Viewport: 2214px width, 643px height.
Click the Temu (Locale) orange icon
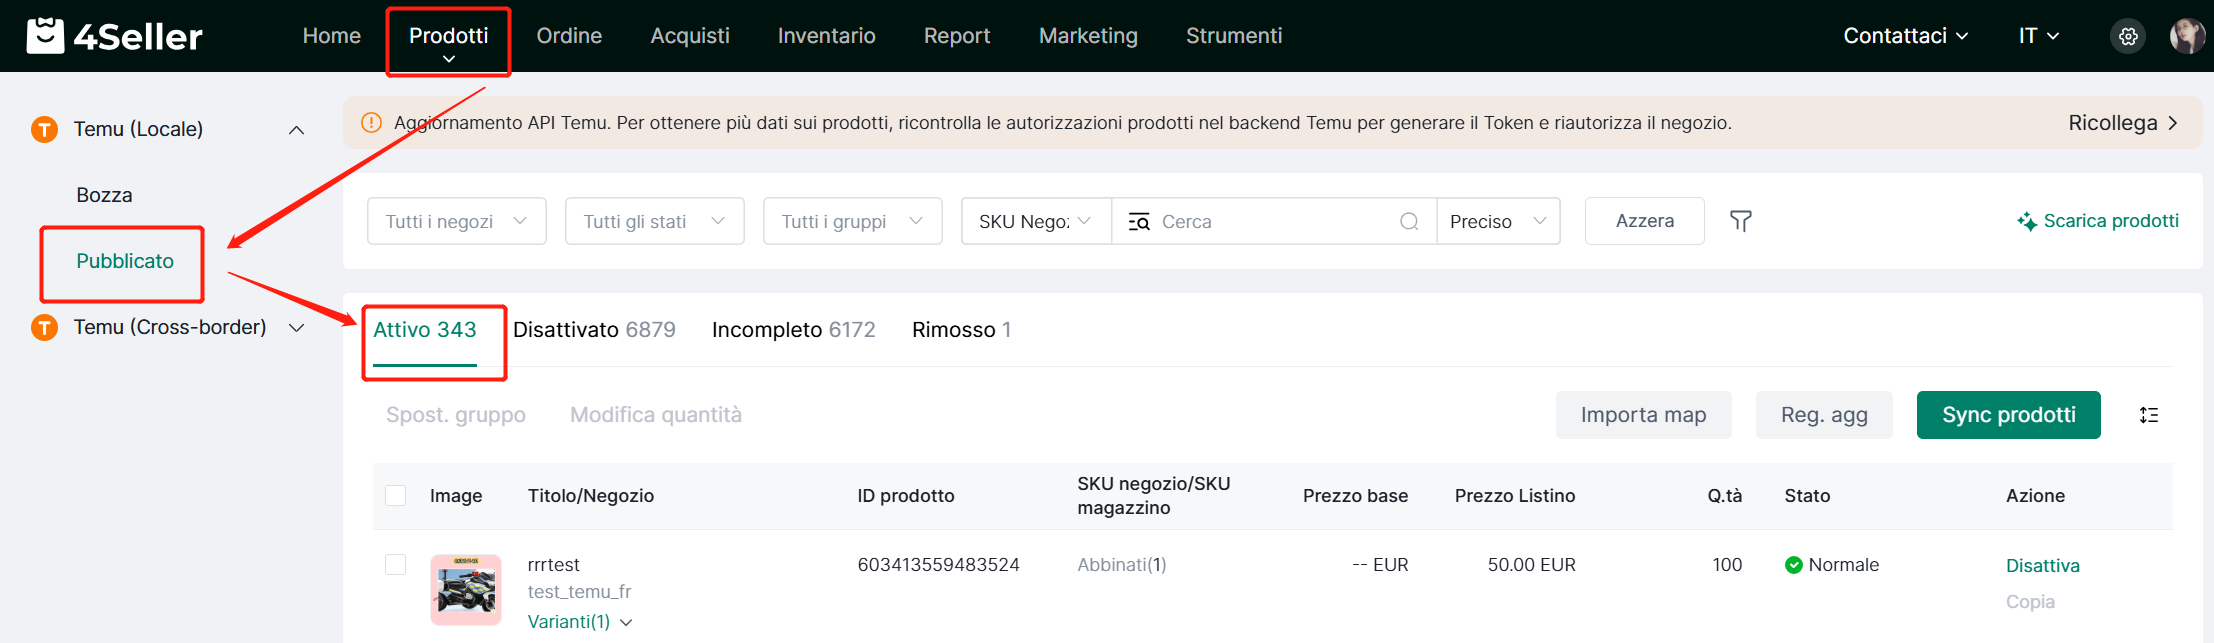(45, 129)
